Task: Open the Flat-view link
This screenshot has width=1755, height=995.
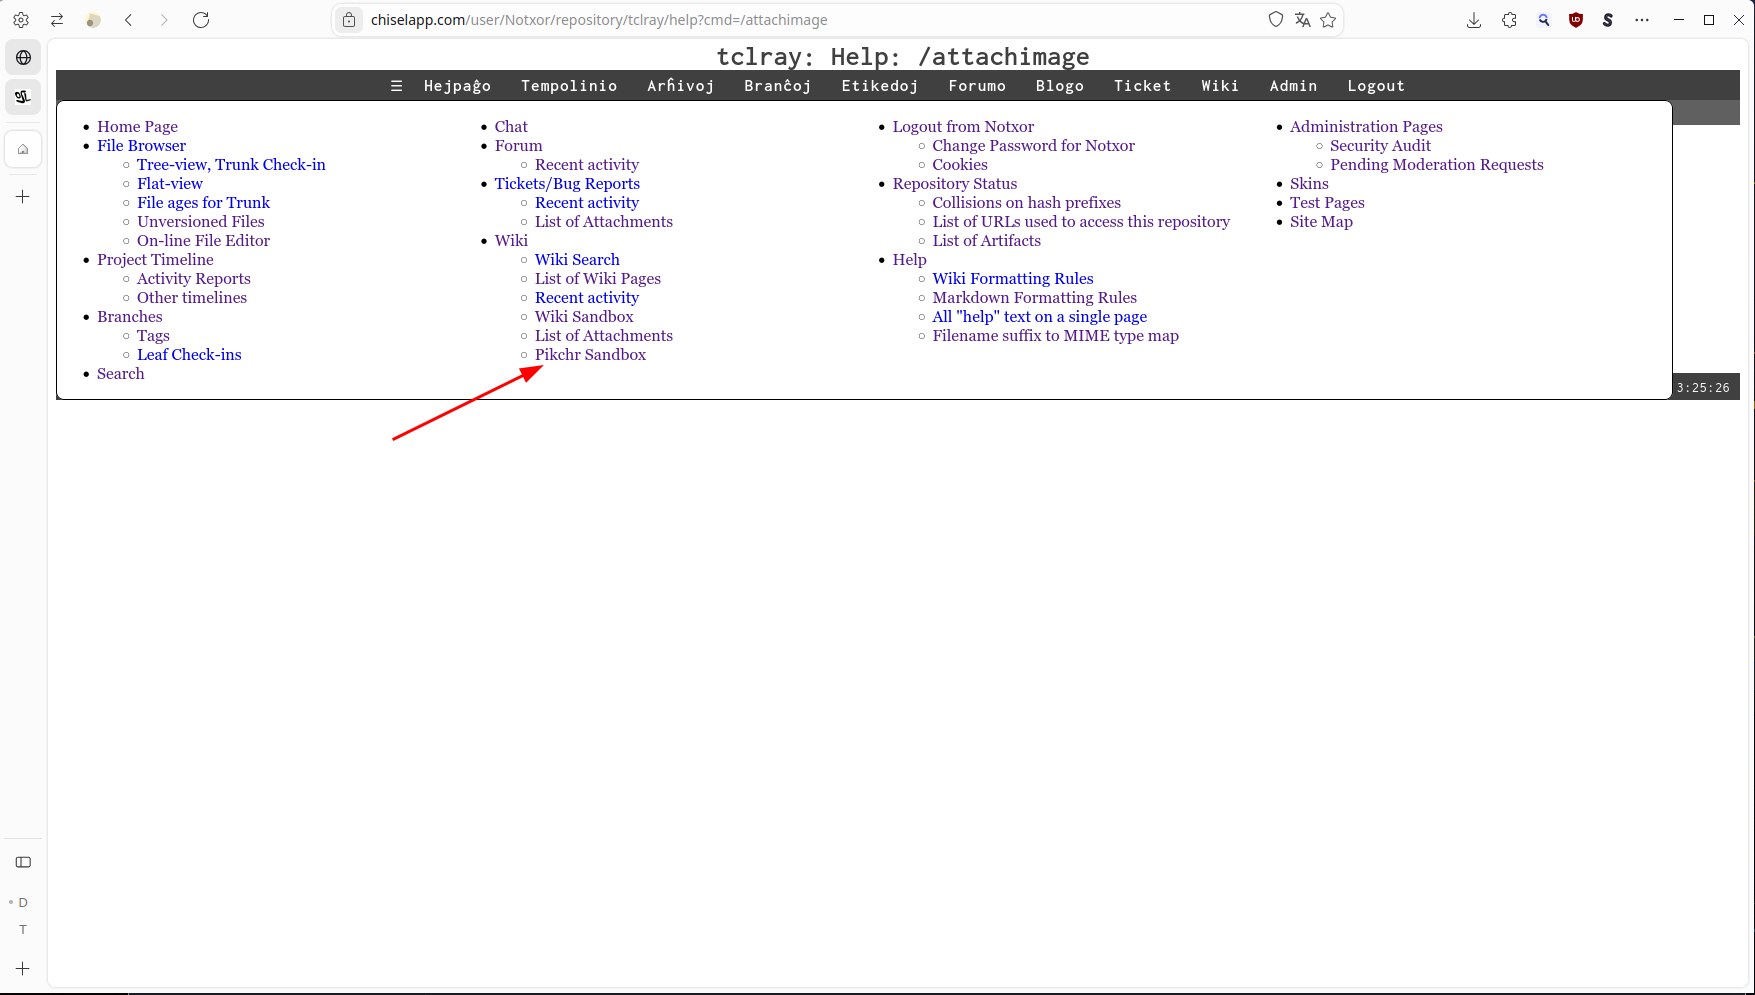Action: [170, 184]
